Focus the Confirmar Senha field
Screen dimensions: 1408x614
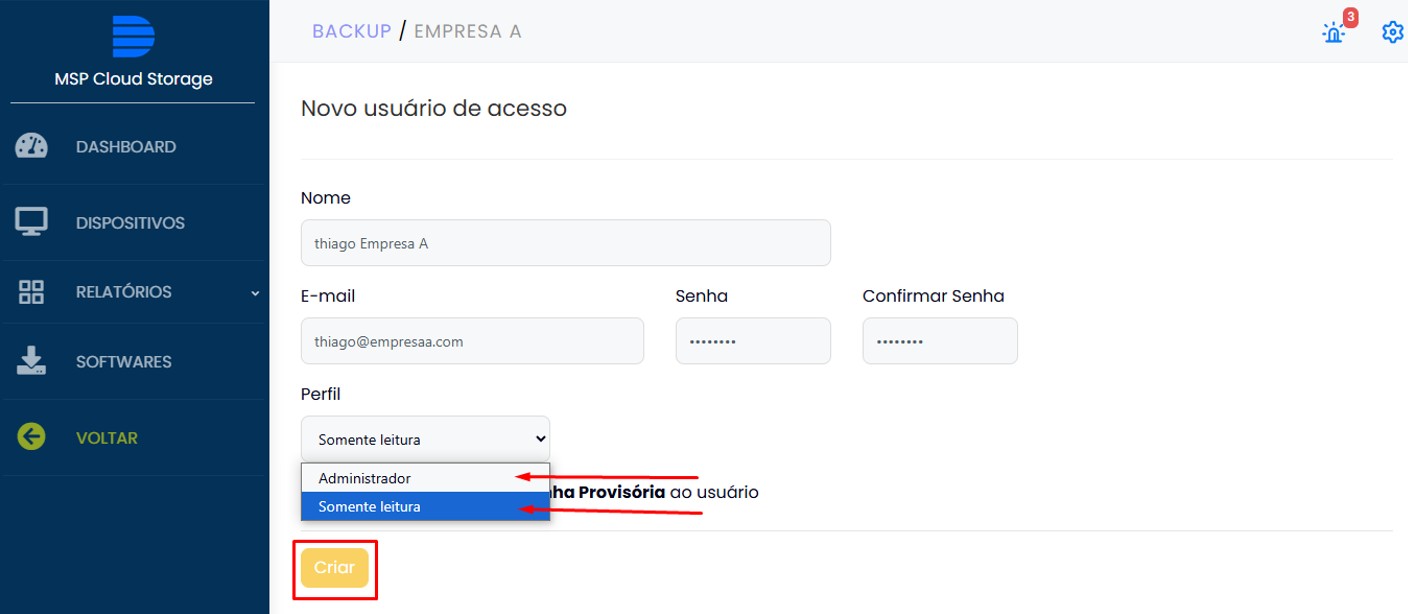[940, 341]
